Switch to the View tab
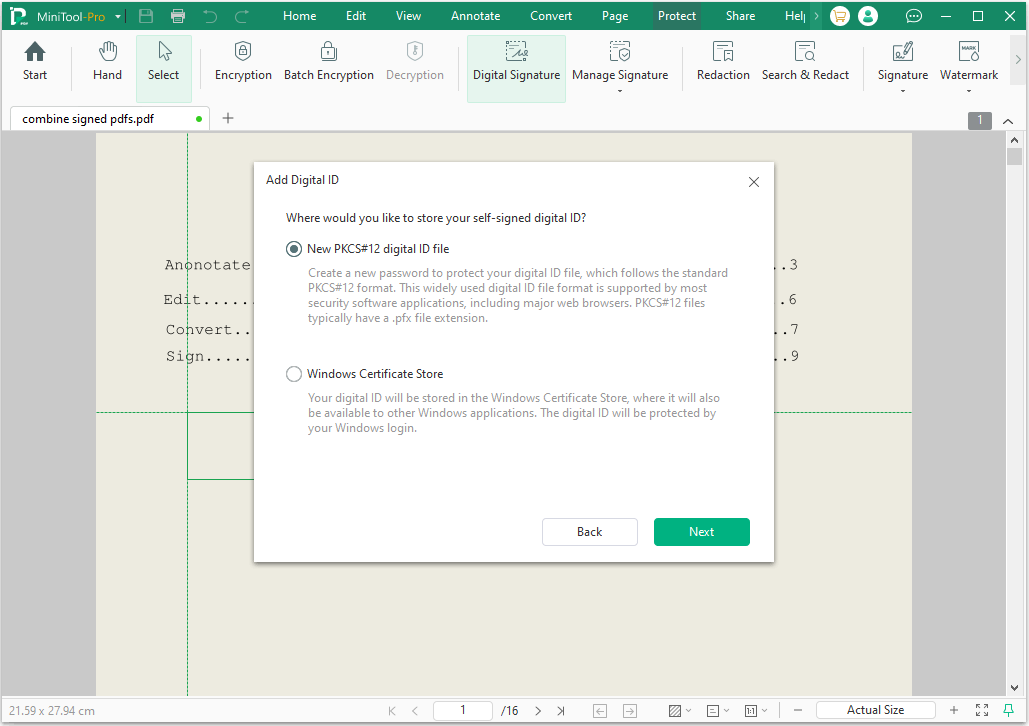 (x=408, y=16)
